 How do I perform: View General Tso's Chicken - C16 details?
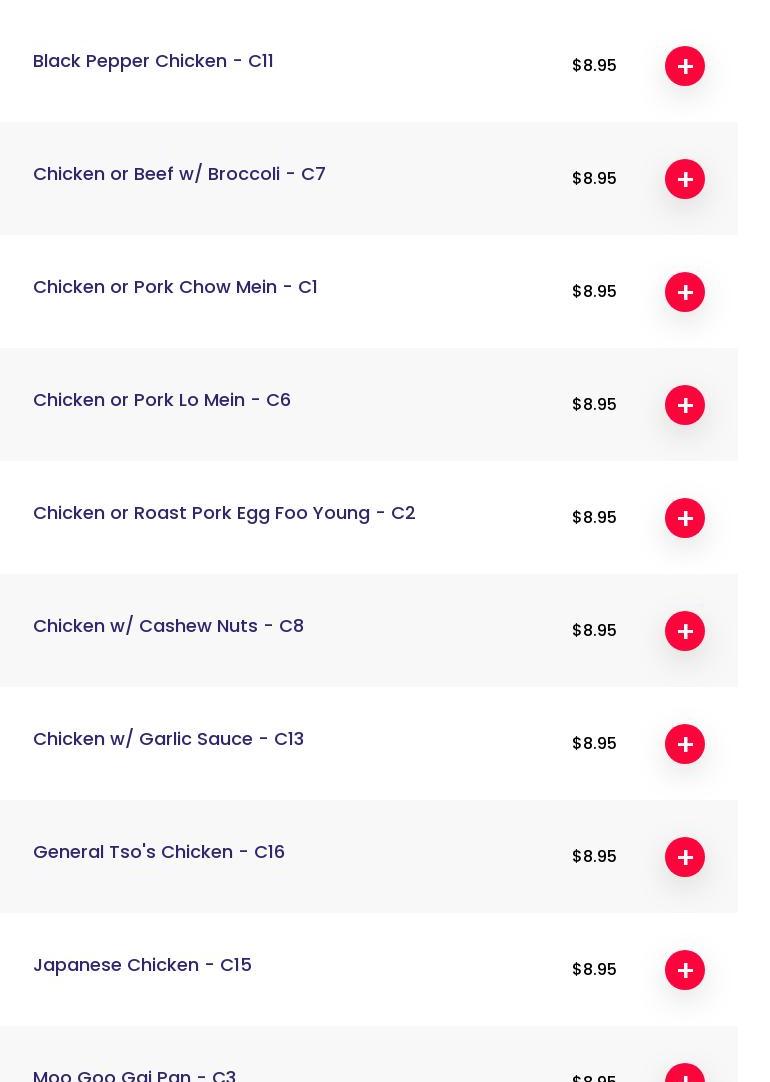click(x=159, y=852)
